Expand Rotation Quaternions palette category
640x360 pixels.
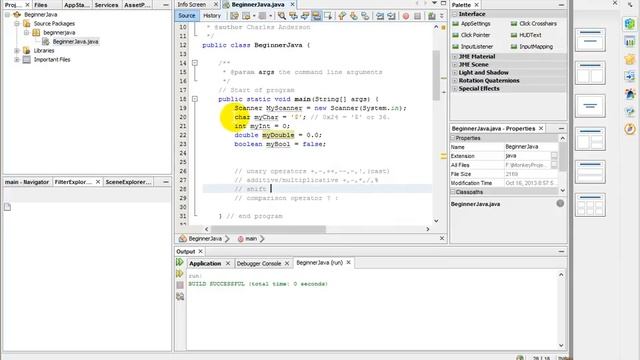(455, 80)
